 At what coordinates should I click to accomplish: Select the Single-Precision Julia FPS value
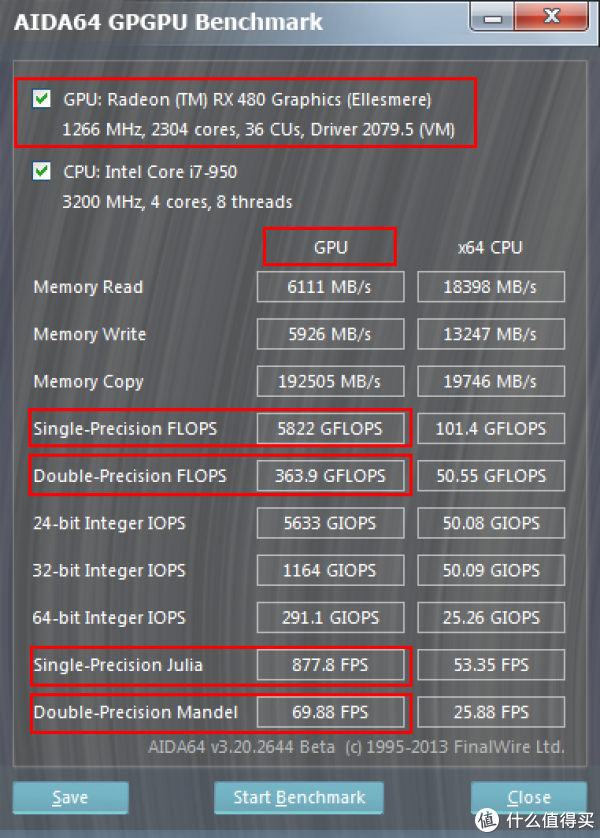(x=330, y=665)
